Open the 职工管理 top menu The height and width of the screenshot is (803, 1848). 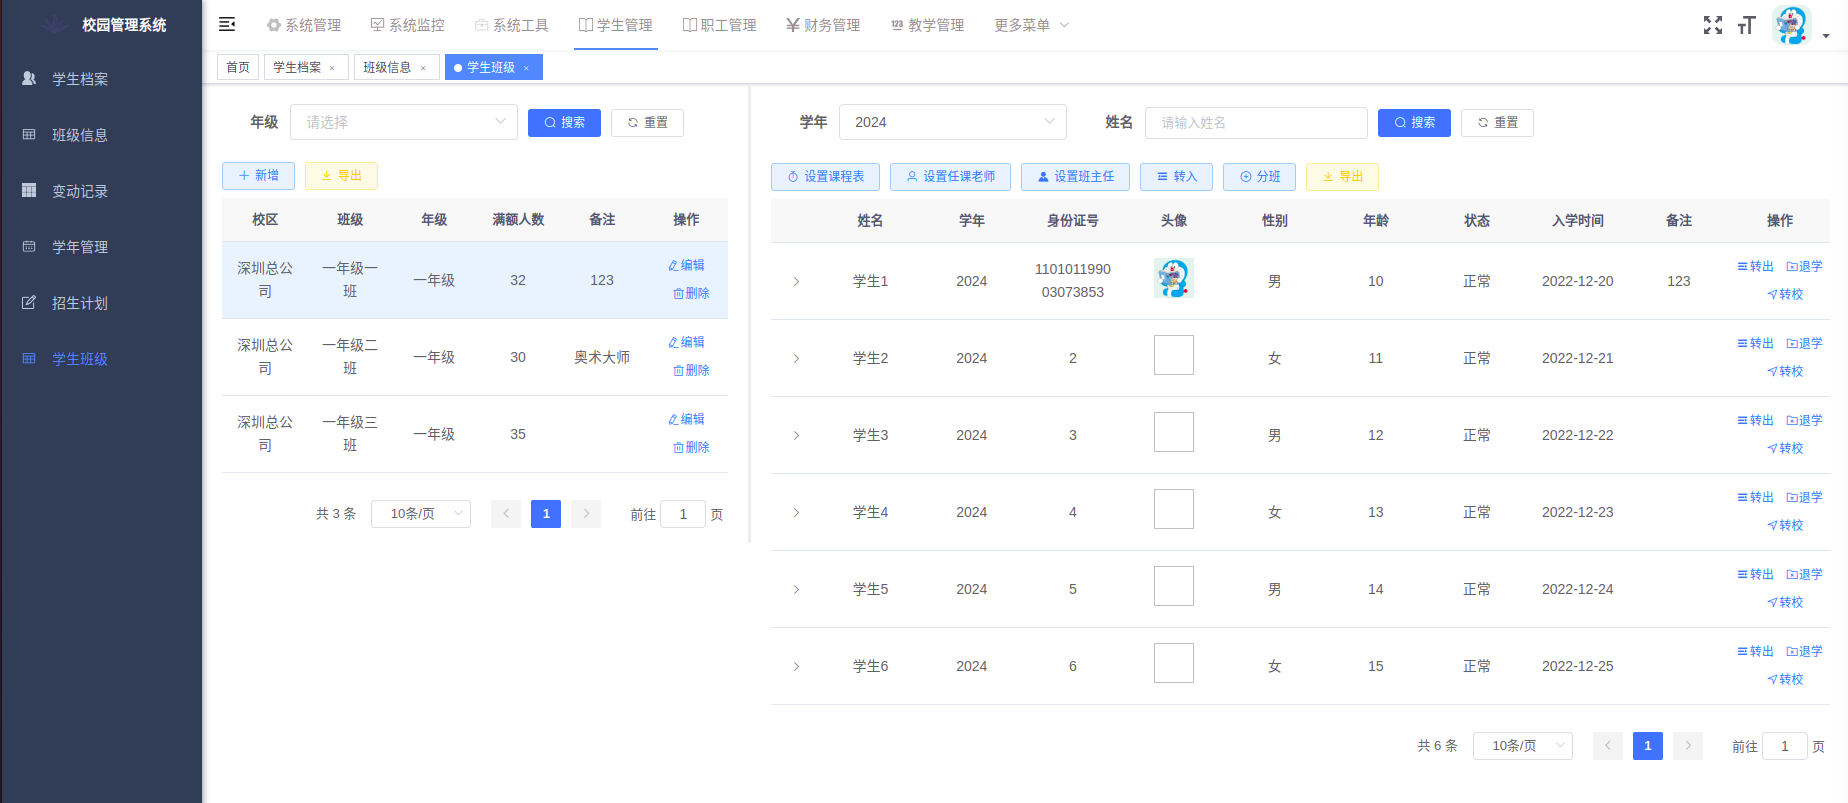[x=719, y=25]
